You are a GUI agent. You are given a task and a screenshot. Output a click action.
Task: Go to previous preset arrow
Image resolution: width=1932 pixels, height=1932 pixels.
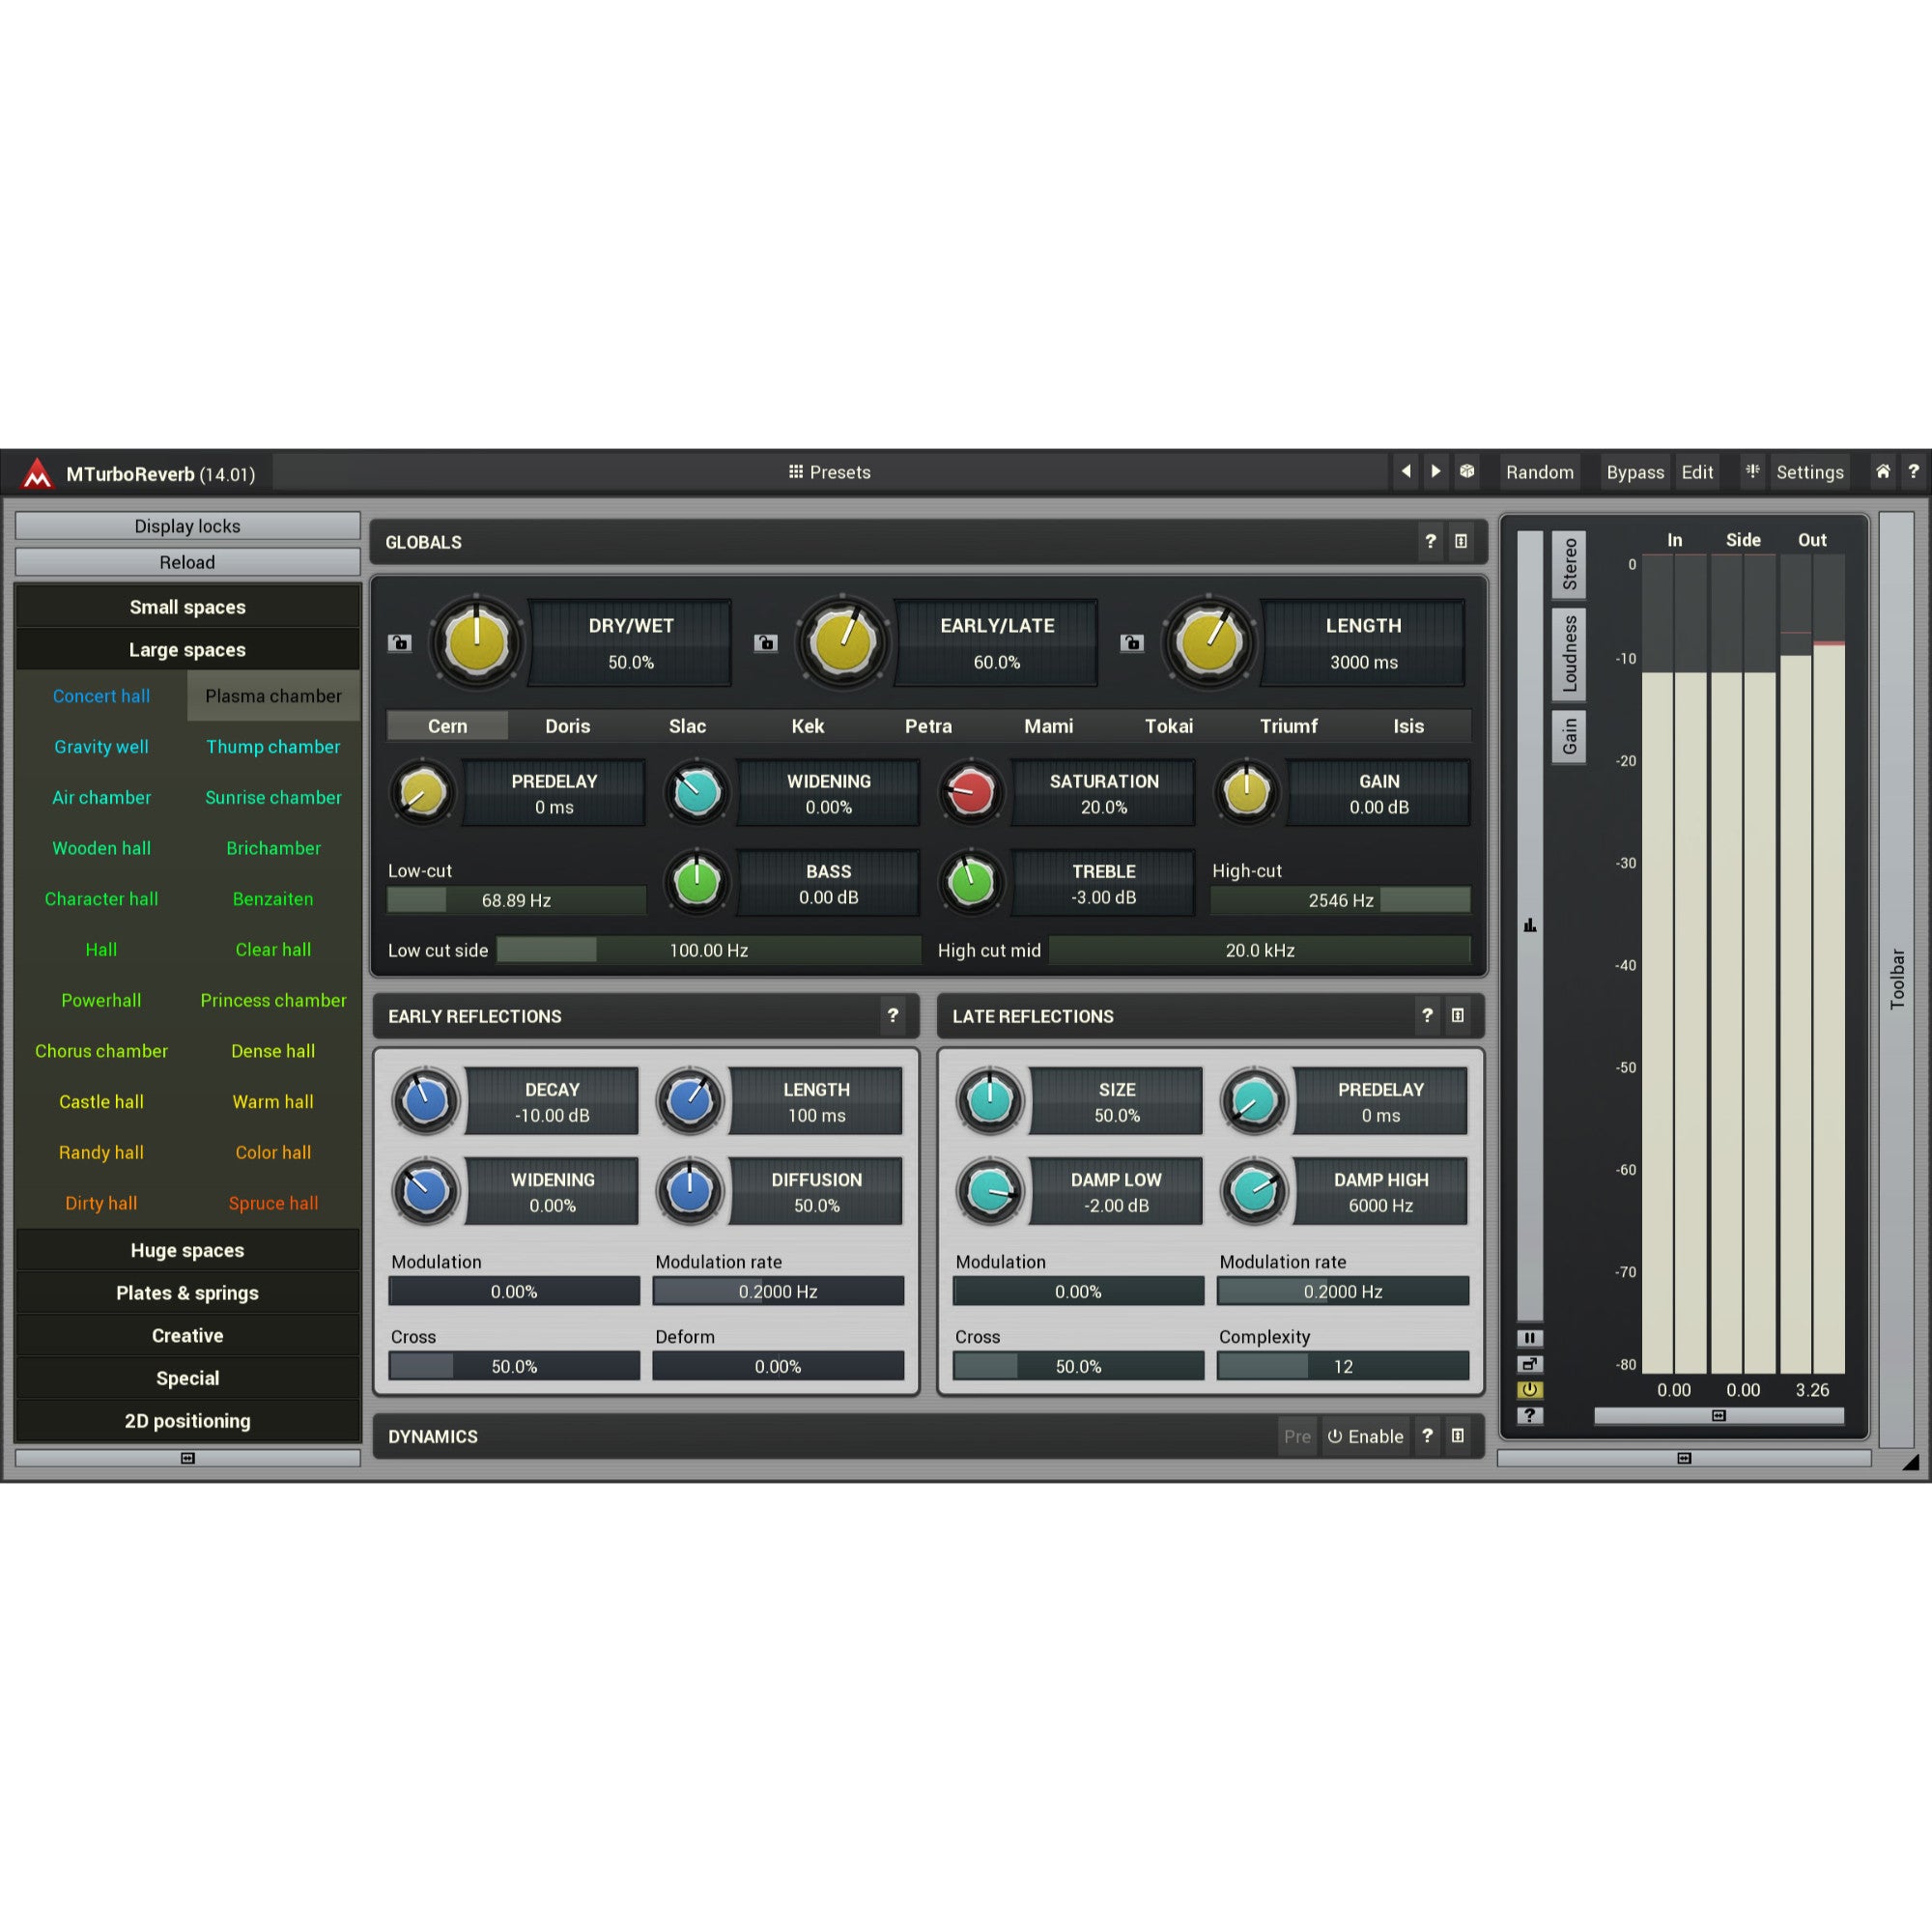point(1406,471)
